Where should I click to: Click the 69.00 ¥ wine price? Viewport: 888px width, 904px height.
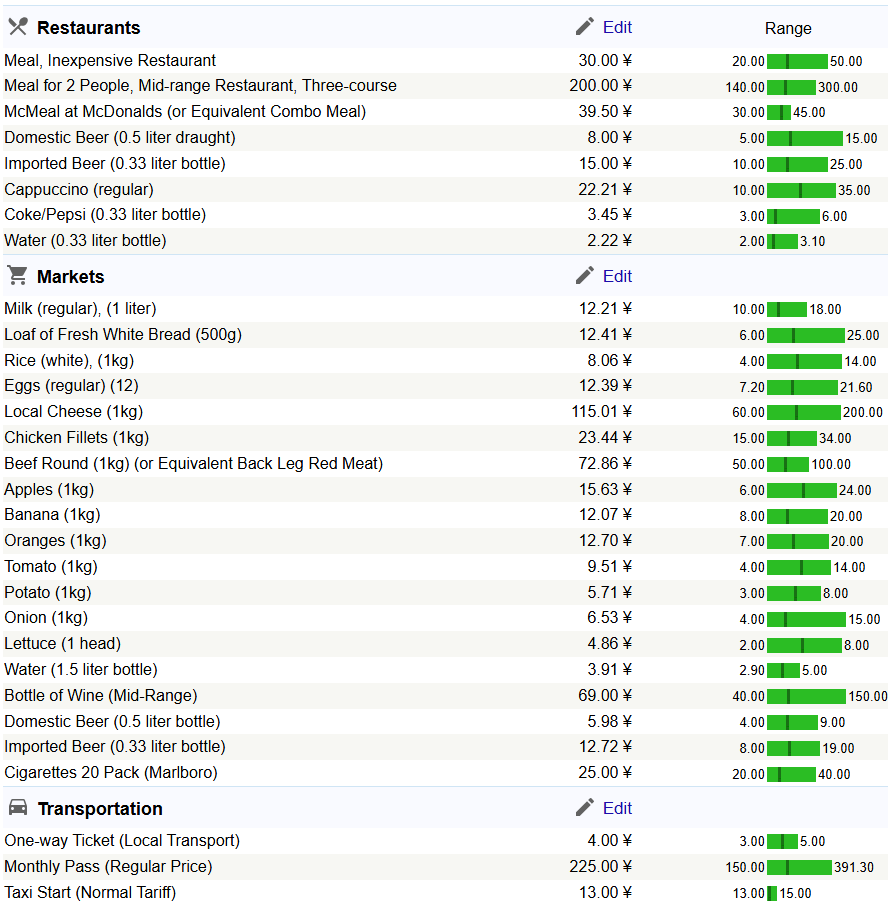click(605, 696)
